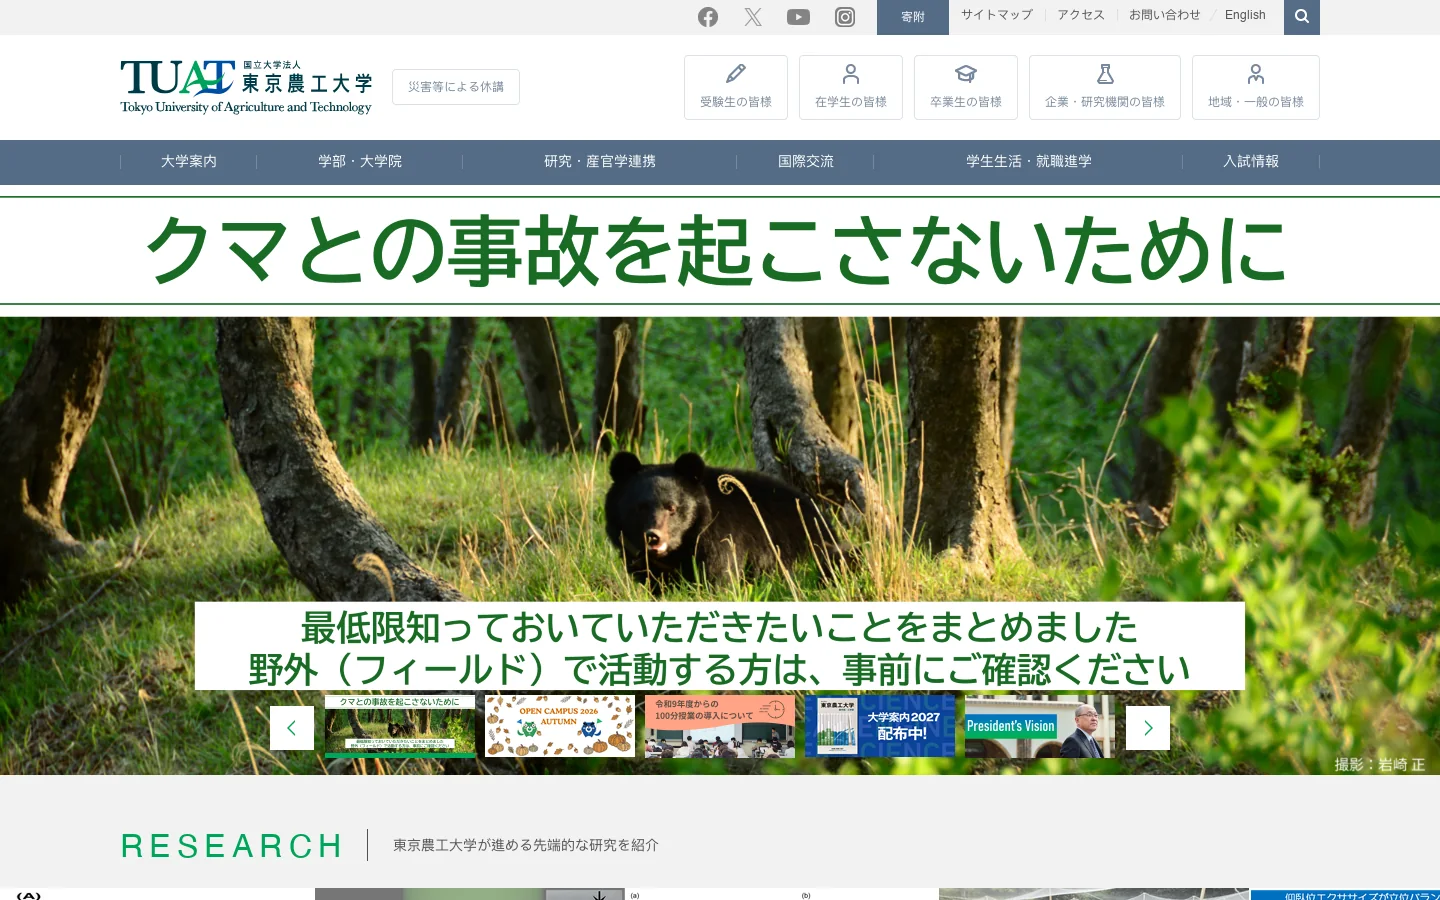Open the Facebook page icon
This screenshot has width=1440, height=900.
point(708,17)
